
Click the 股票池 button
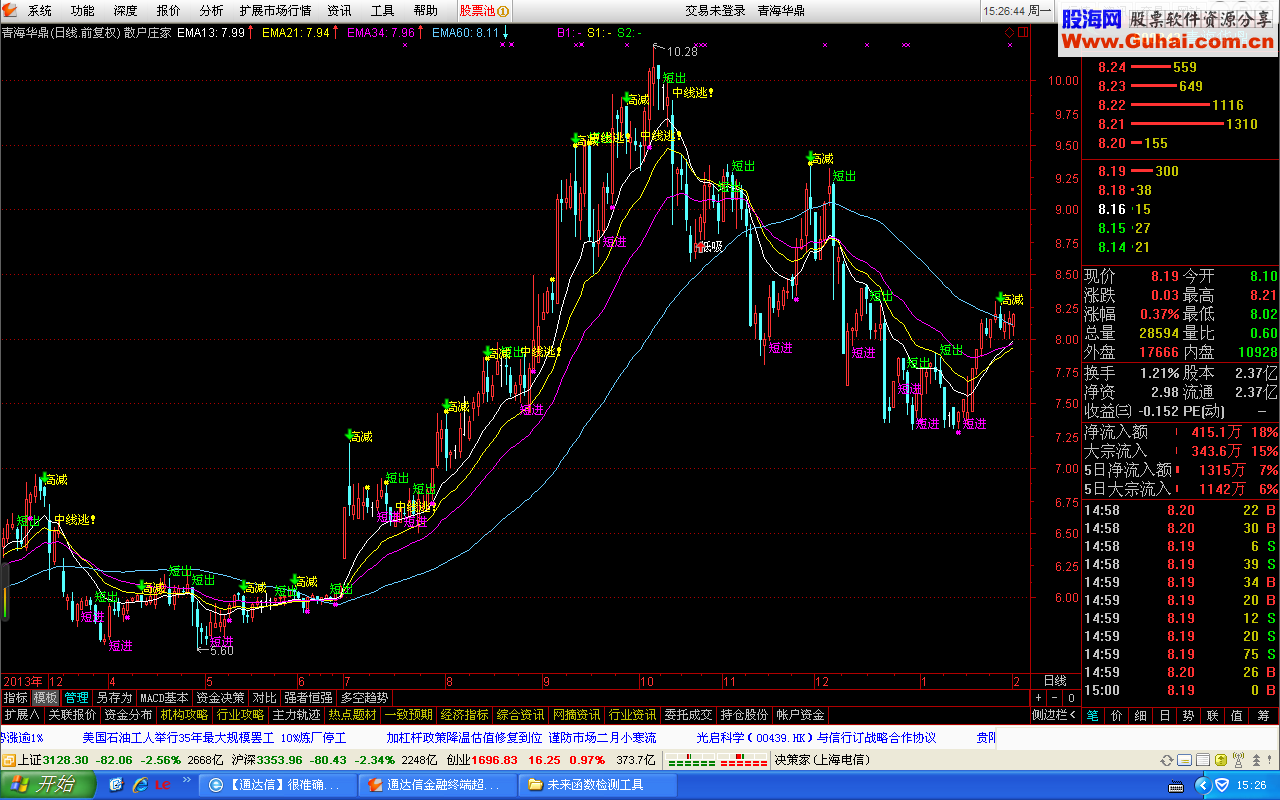(484, 11)
